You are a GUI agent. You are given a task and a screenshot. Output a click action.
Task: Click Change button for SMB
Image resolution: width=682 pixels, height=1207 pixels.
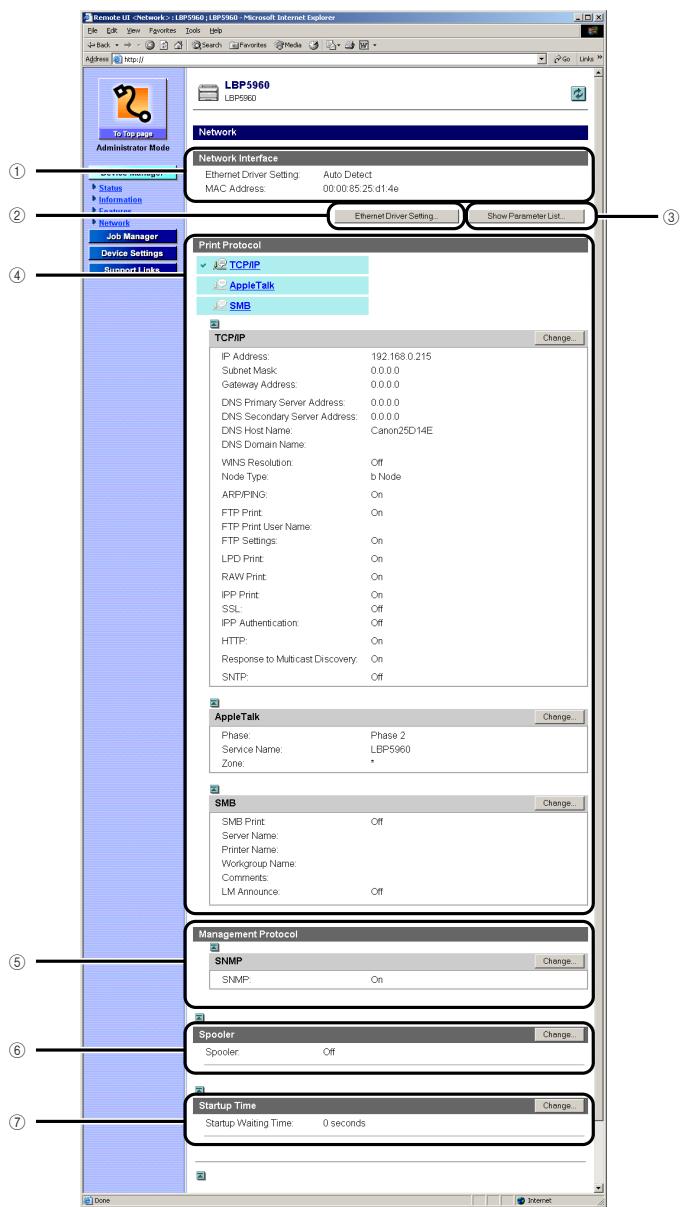coord(560,803)
